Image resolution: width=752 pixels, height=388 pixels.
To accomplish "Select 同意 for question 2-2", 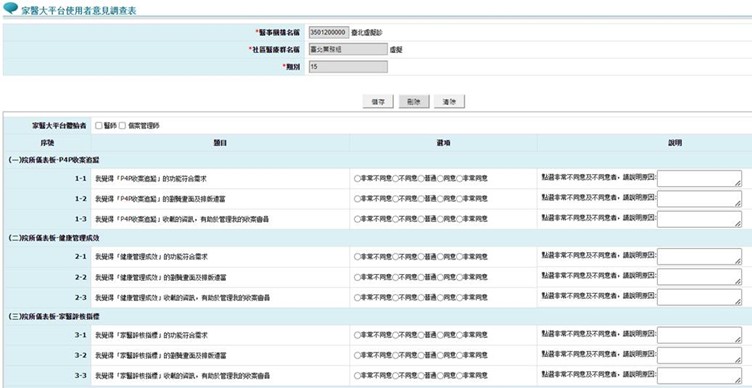I will (x=440, y=277).
